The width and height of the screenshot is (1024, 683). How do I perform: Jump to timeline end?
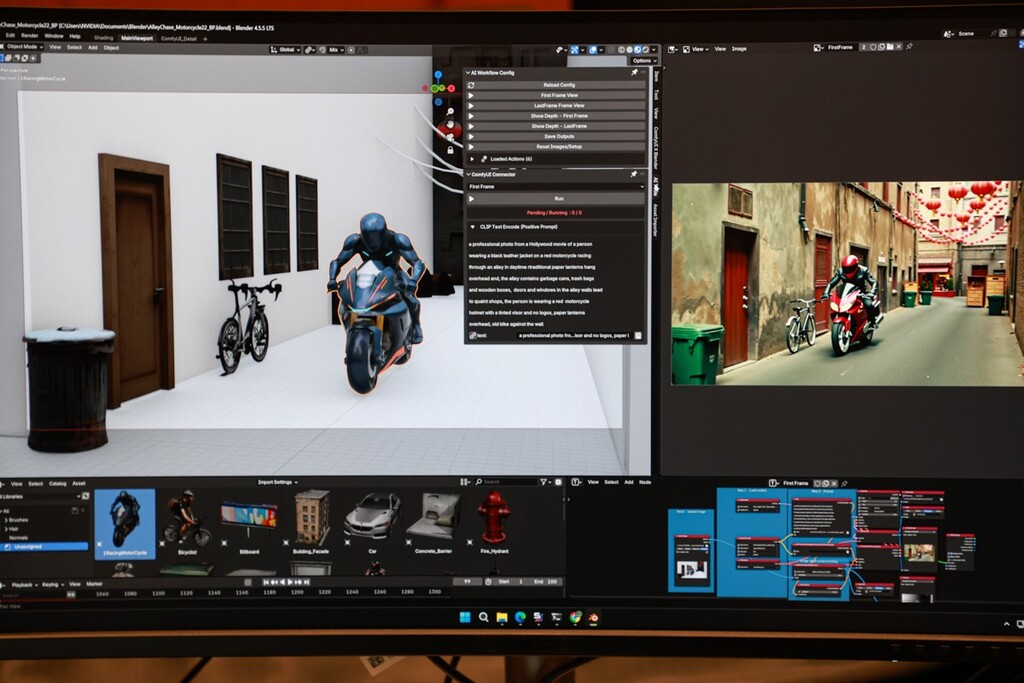(x=307, y=582)
